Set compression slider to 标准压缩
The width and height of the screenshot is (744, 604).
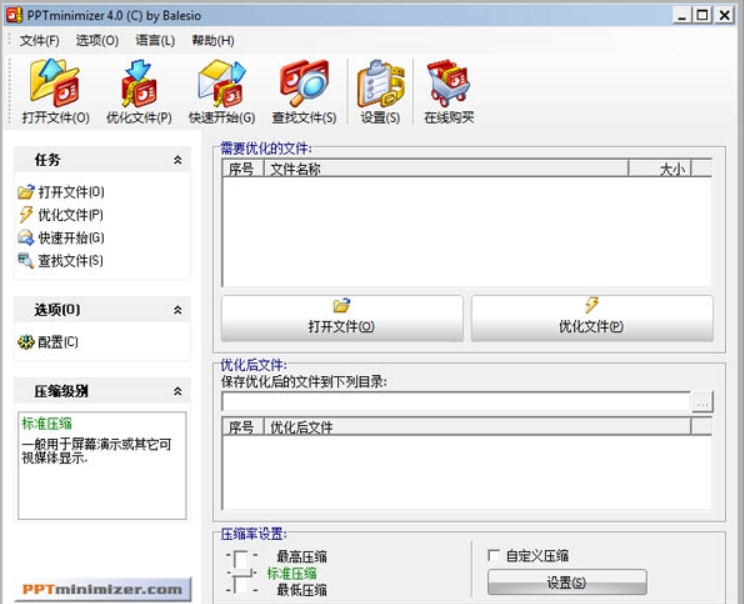click(x=292, y=573)
